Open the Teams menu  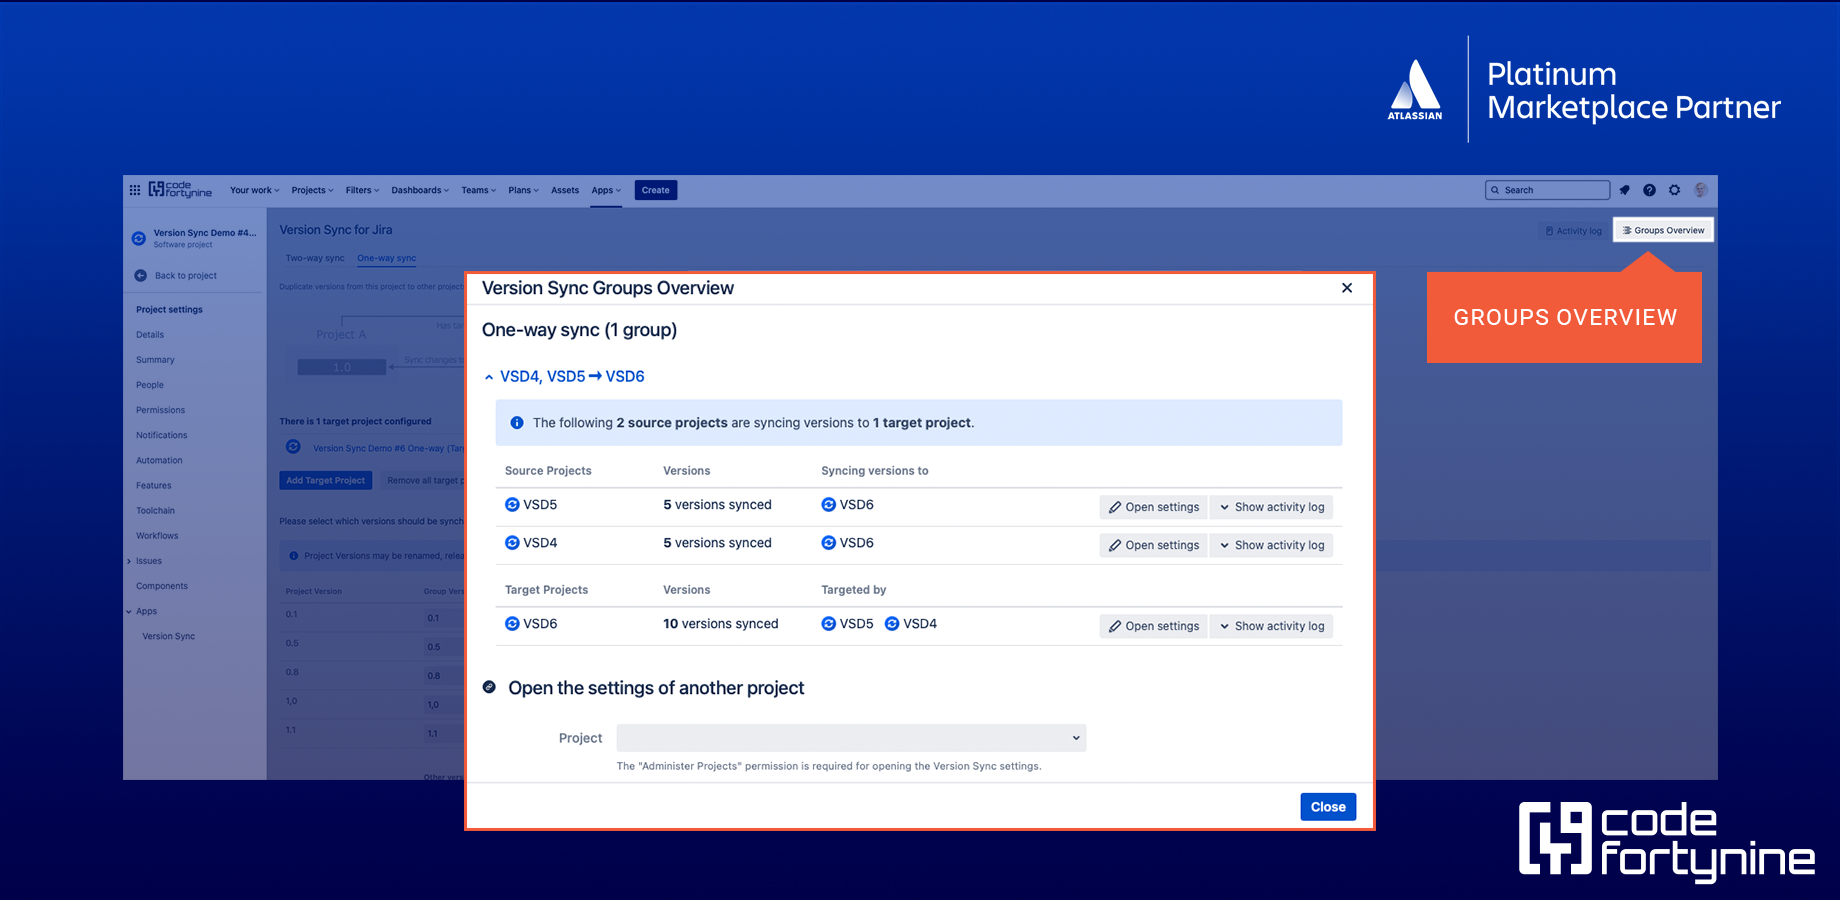point(478,190)
